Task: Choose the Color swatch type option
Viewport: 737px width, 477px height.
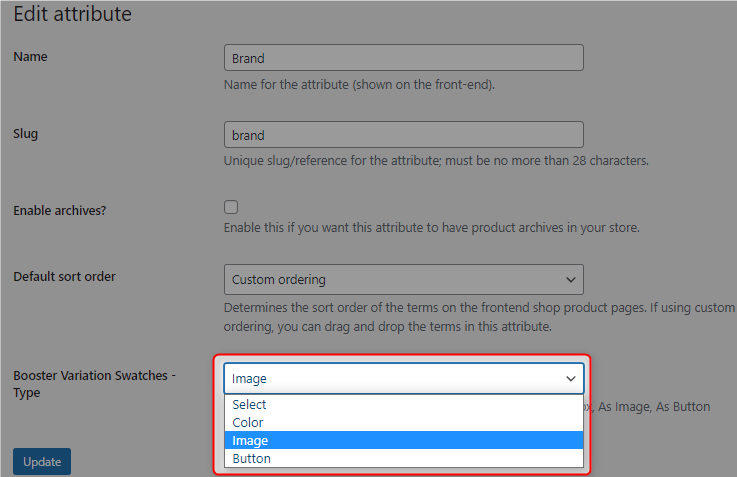Action: pos(404,422)
